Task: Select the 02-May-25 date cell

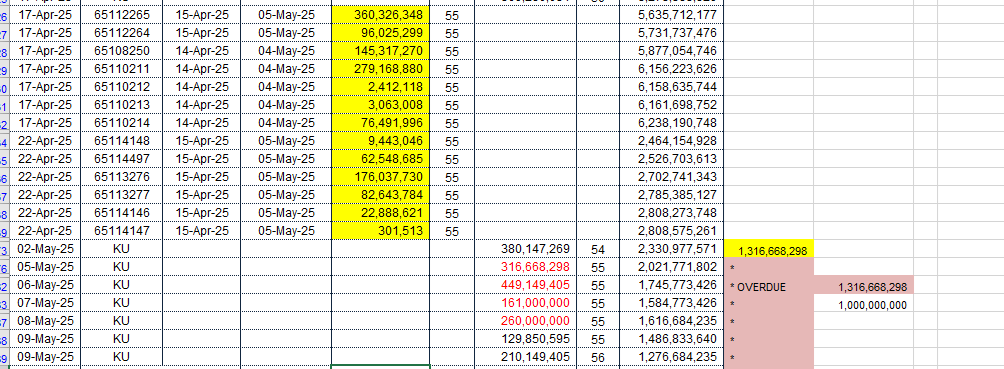Action: pos(40,249)
